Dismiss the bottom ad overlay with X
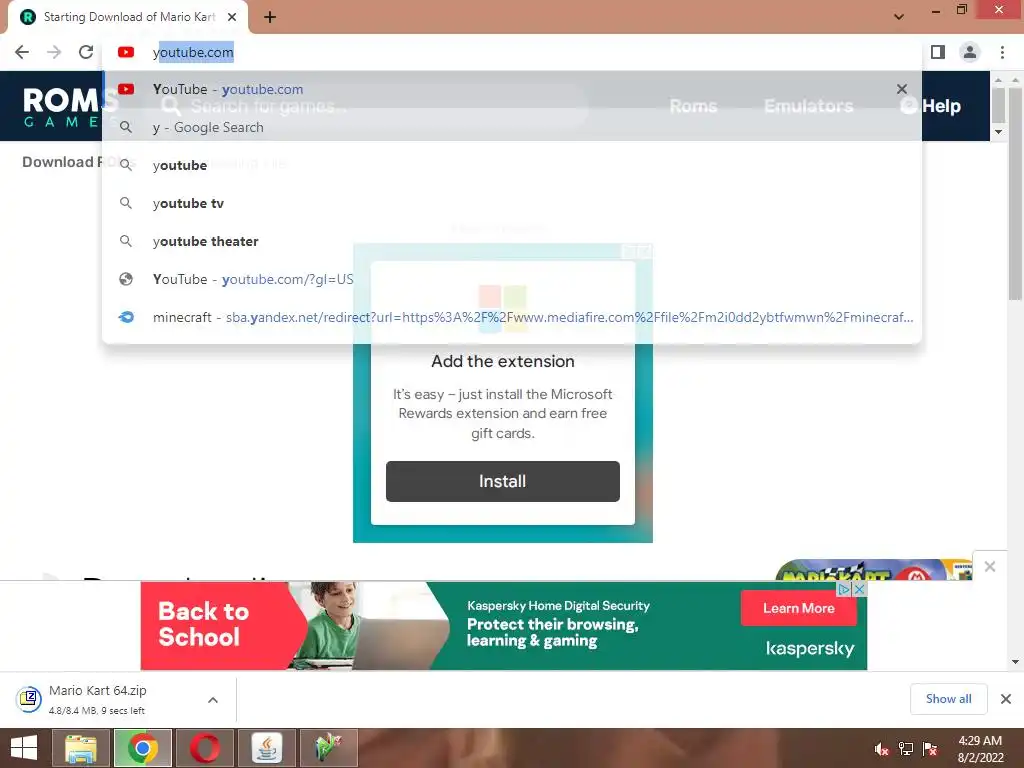The height and width of the screenshot is (768, 1024). pos(990,566)
